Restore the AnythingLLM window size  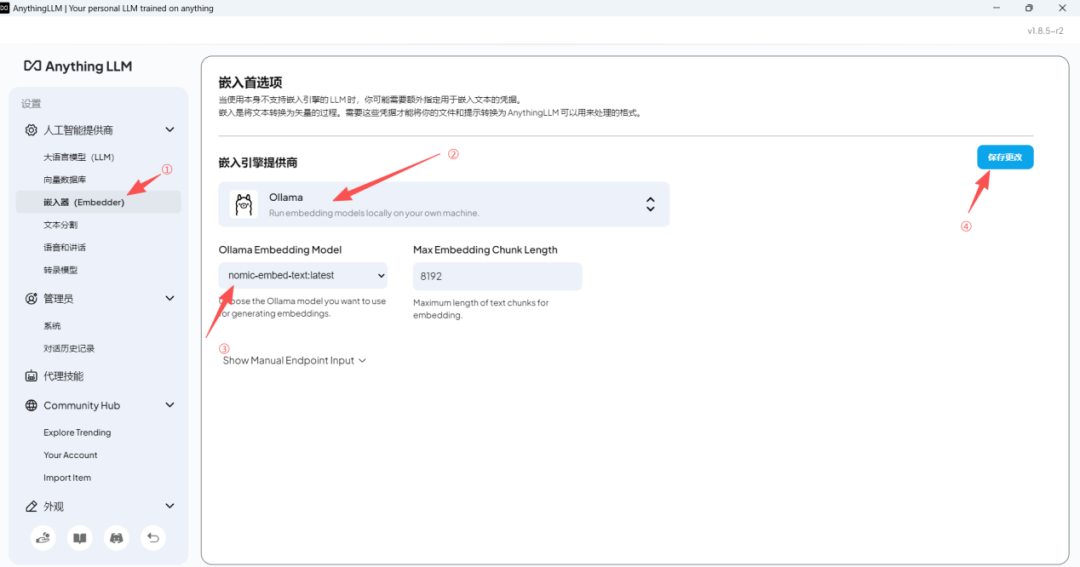(x=1029, y=8)
